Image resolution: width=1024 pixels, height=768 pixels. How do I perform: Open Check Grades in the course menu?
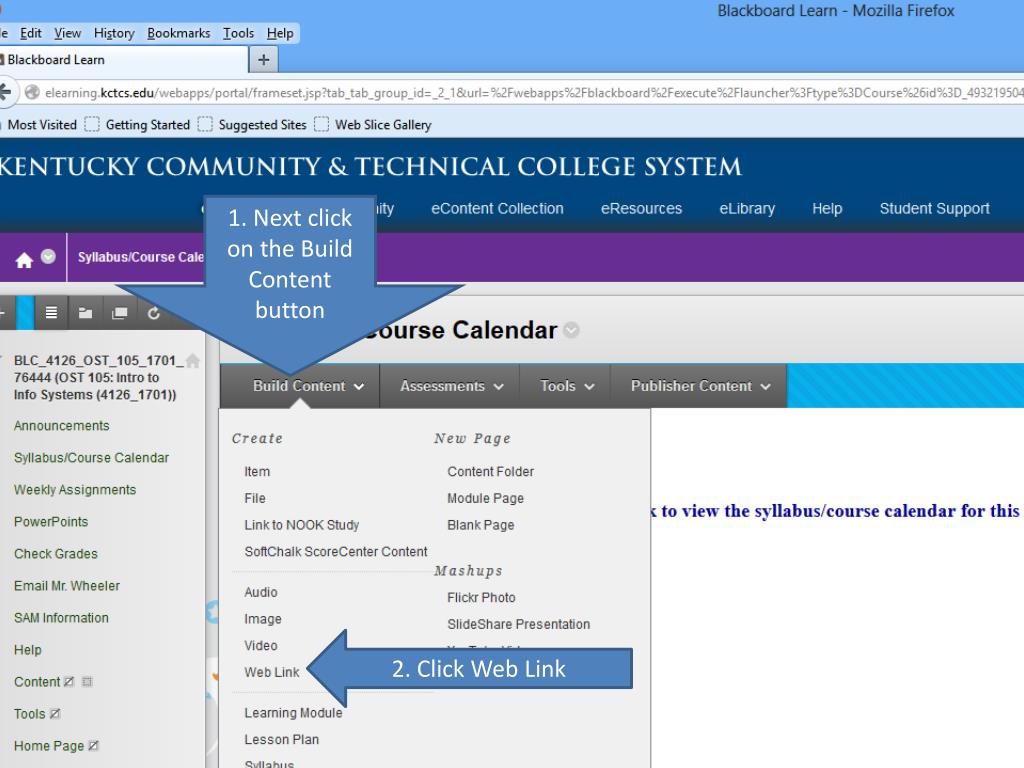(x=56, y=554)
